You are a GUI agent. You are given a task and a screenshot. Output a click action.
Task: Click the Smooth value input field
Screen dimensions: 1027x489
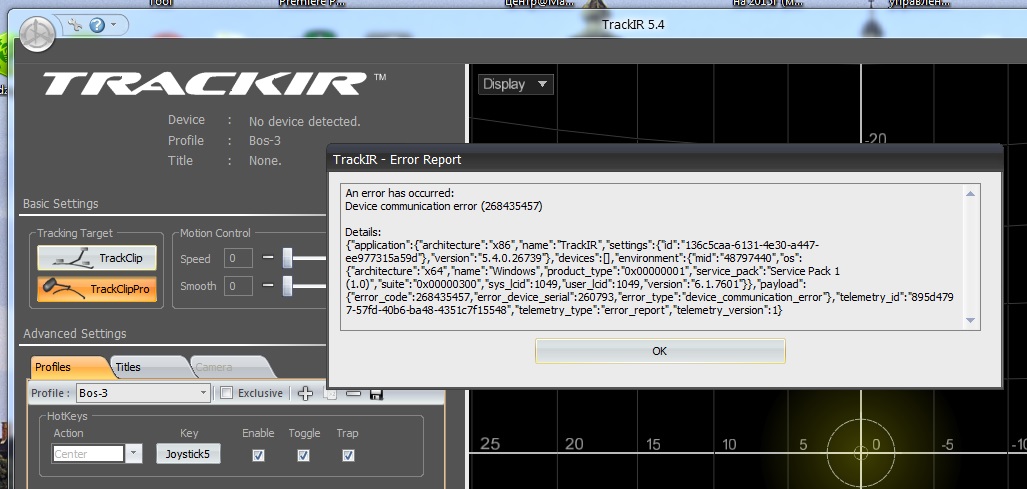point(238,286)
